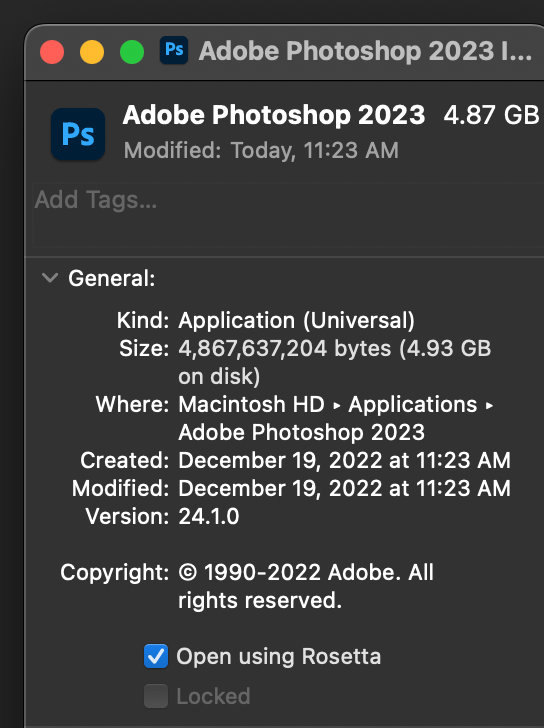Click the Where path "Macintosh HD ▸ Applications"

[328, 404]
